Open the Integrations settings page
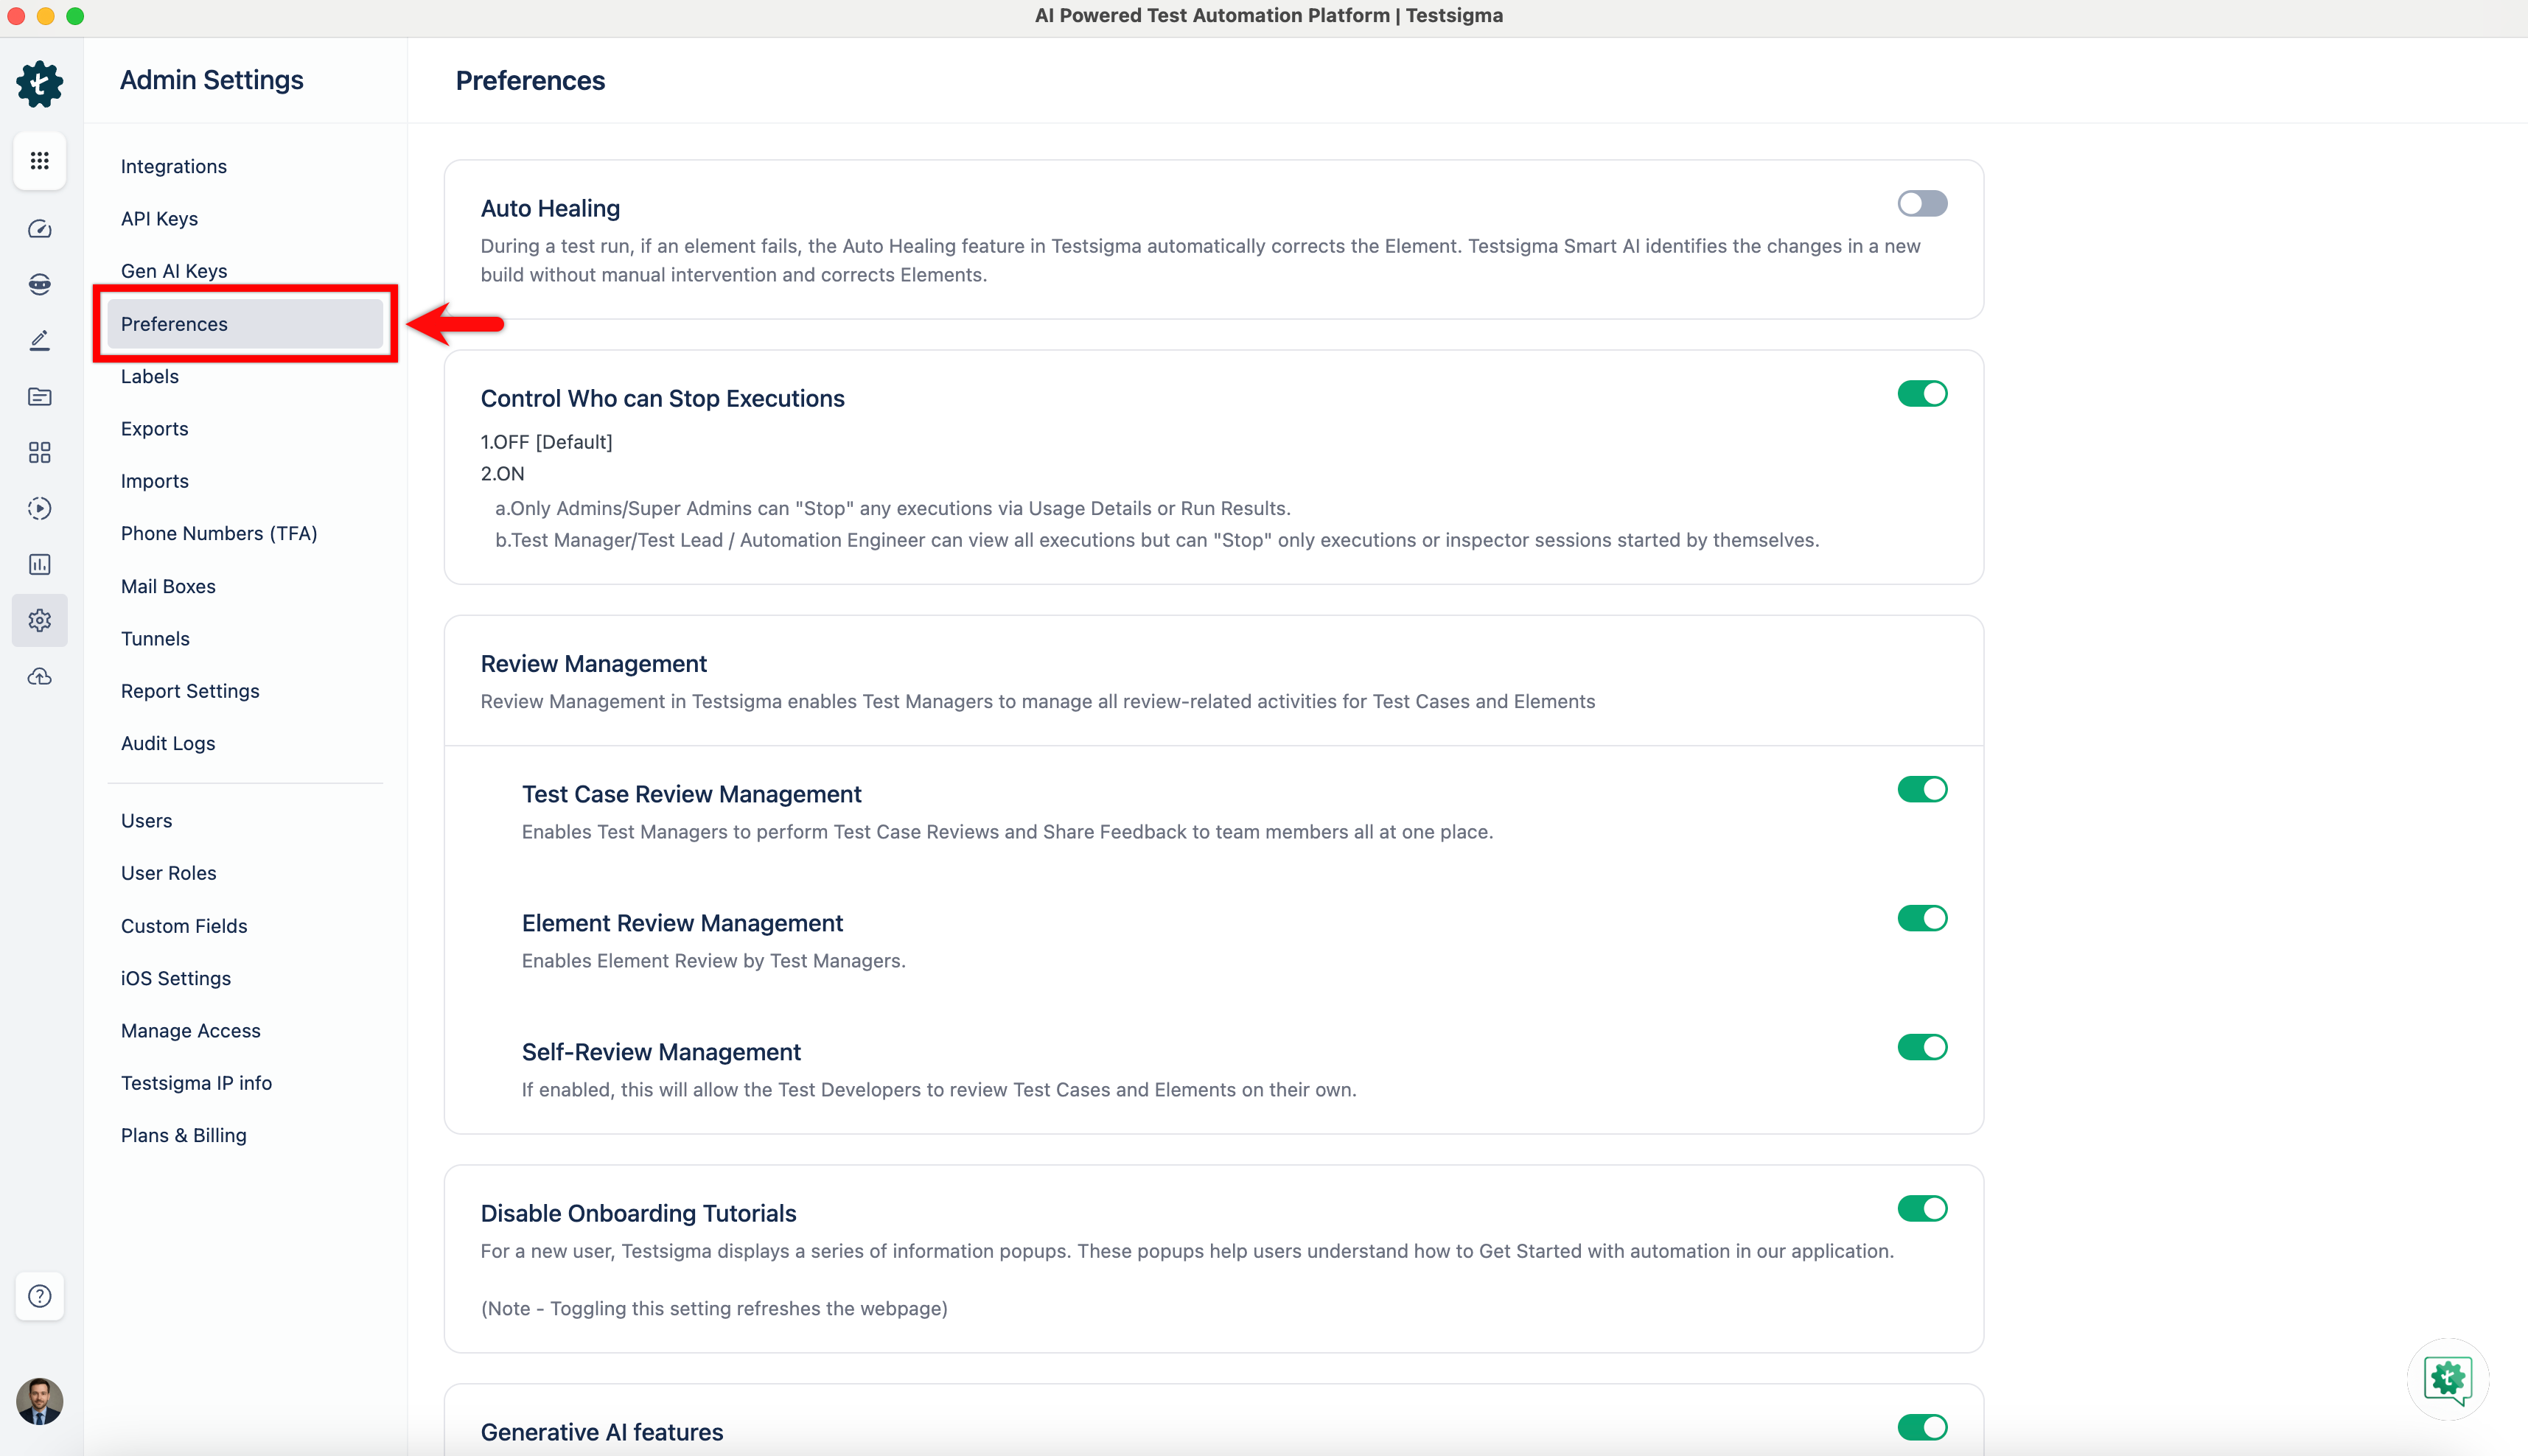 174,166
